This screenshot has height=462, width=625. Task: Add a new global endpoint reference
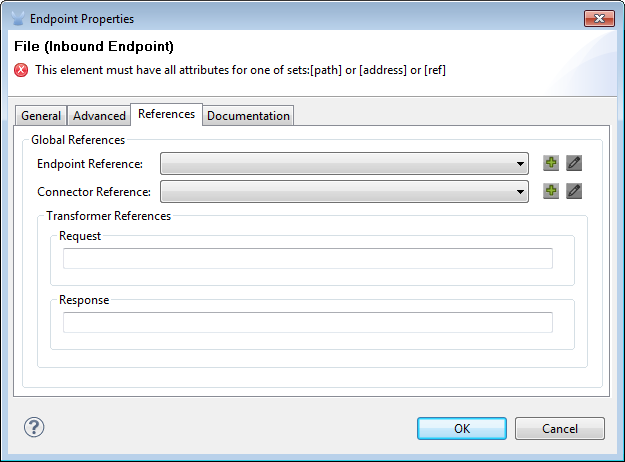[x=551, y=163]
